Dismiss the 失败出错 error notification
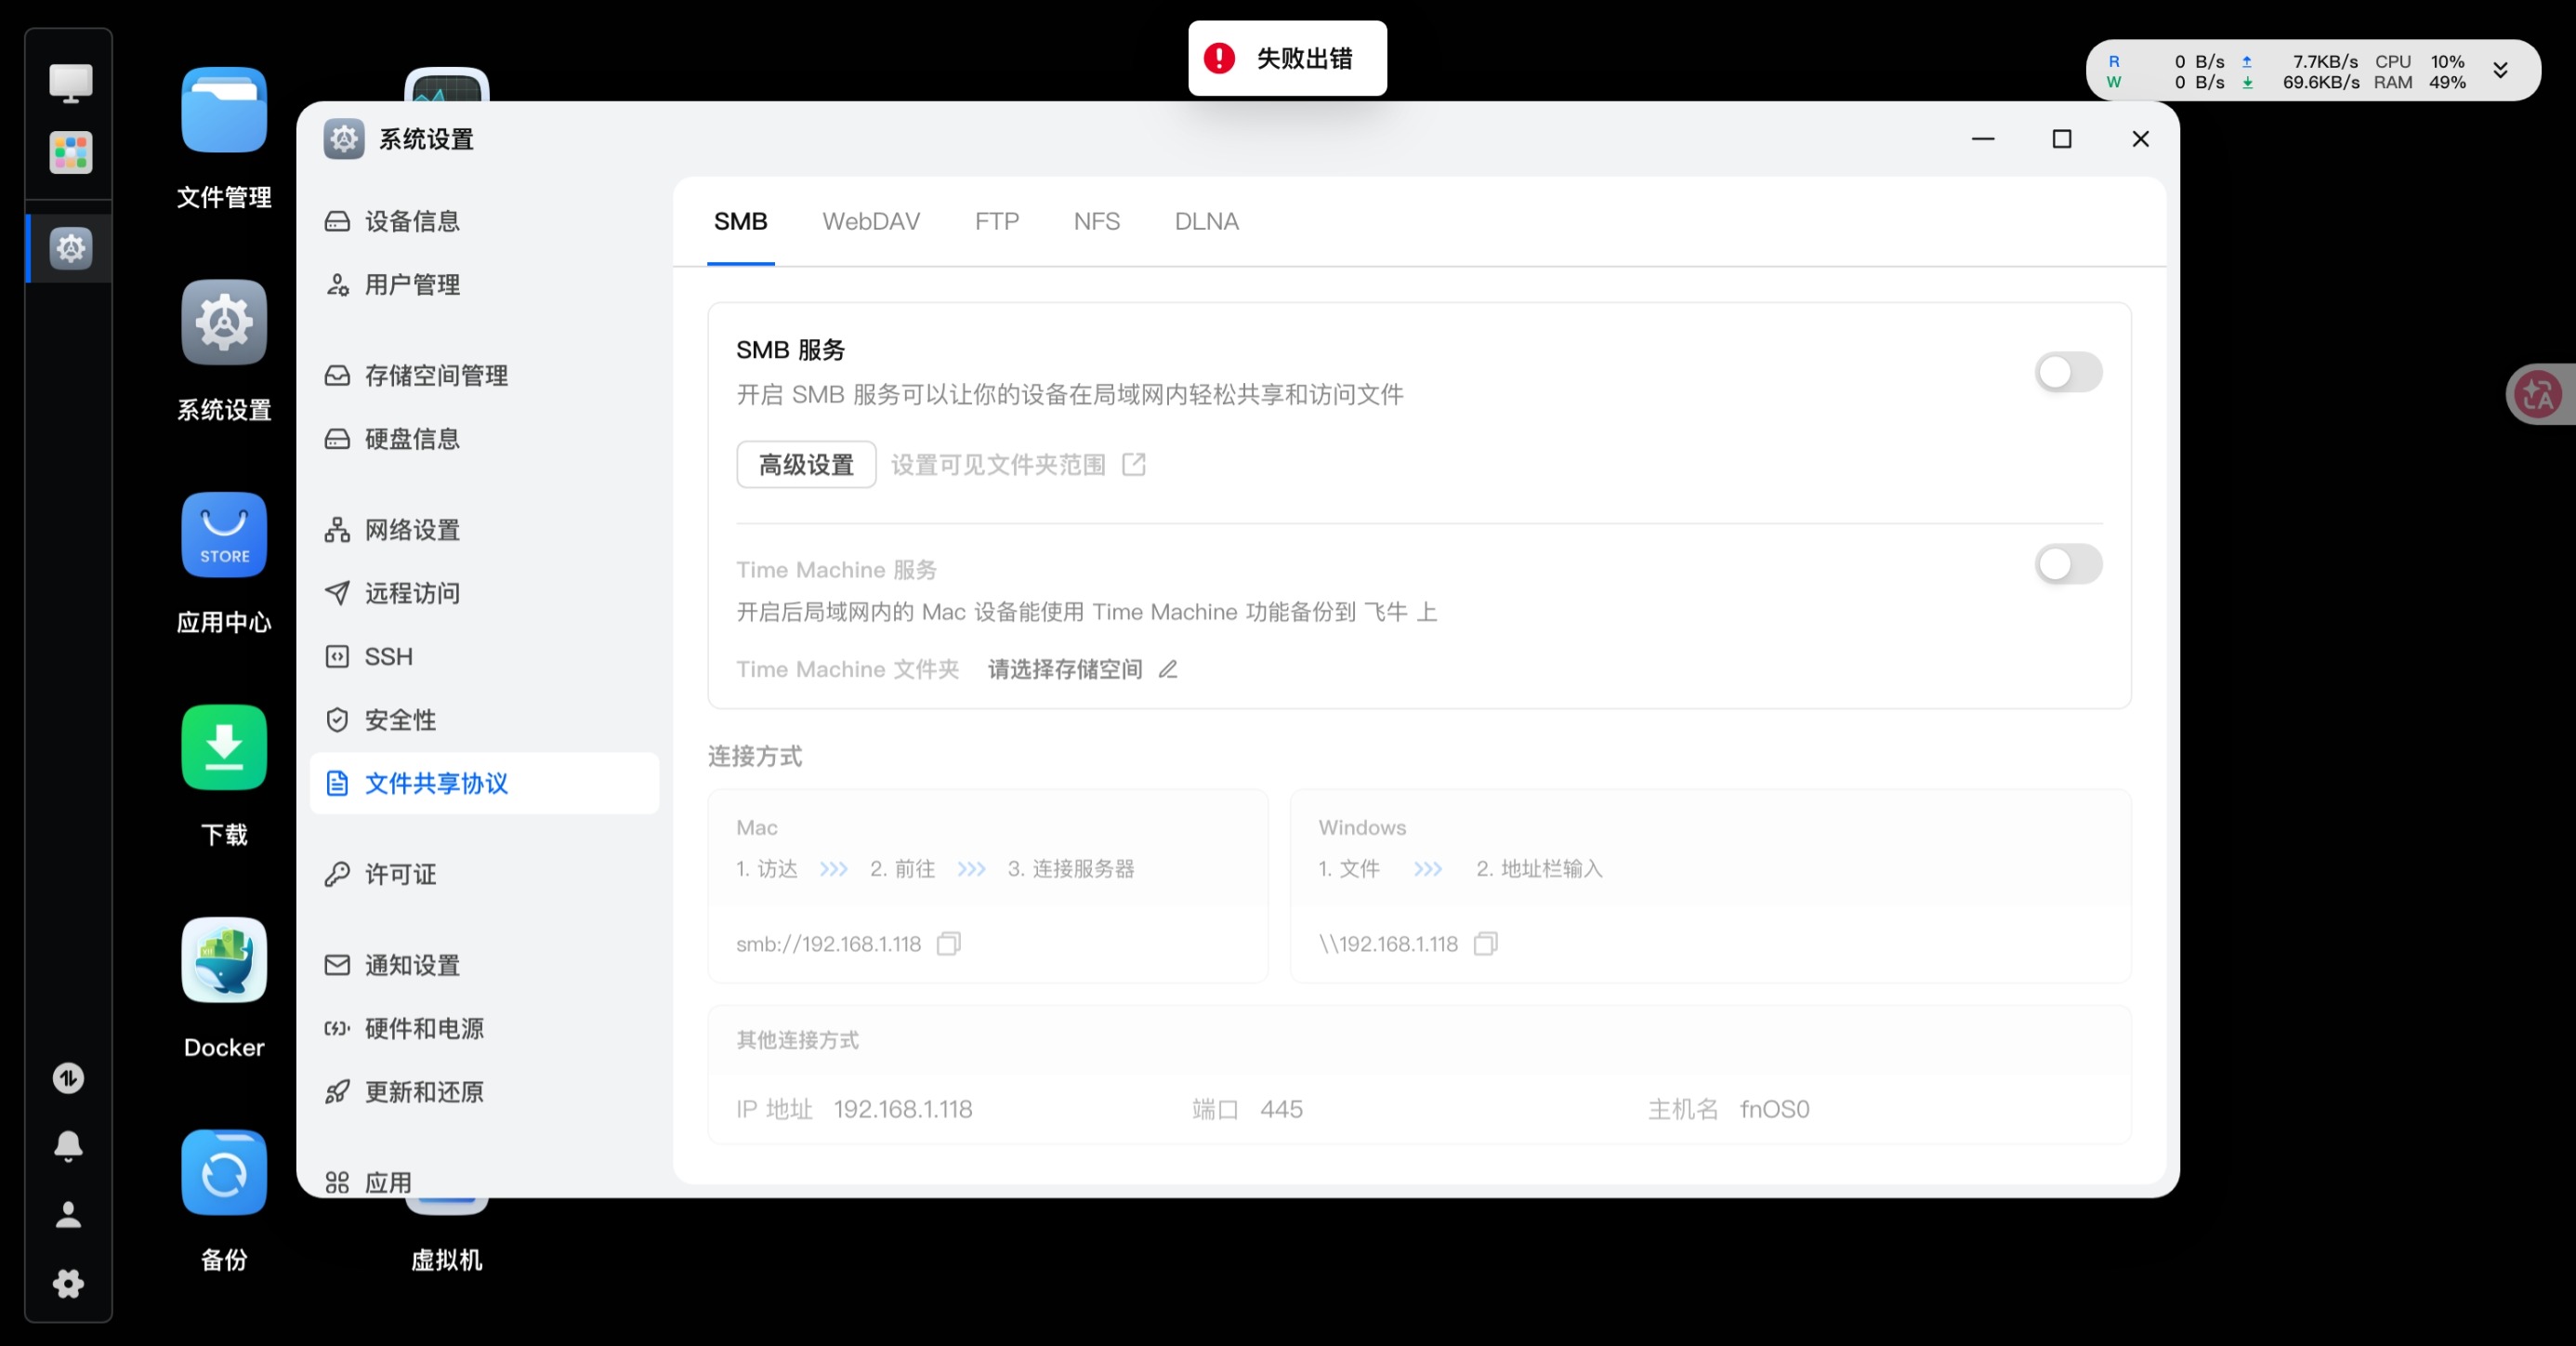Viewport: 2576px width, 1346px height. (1287, 58)
